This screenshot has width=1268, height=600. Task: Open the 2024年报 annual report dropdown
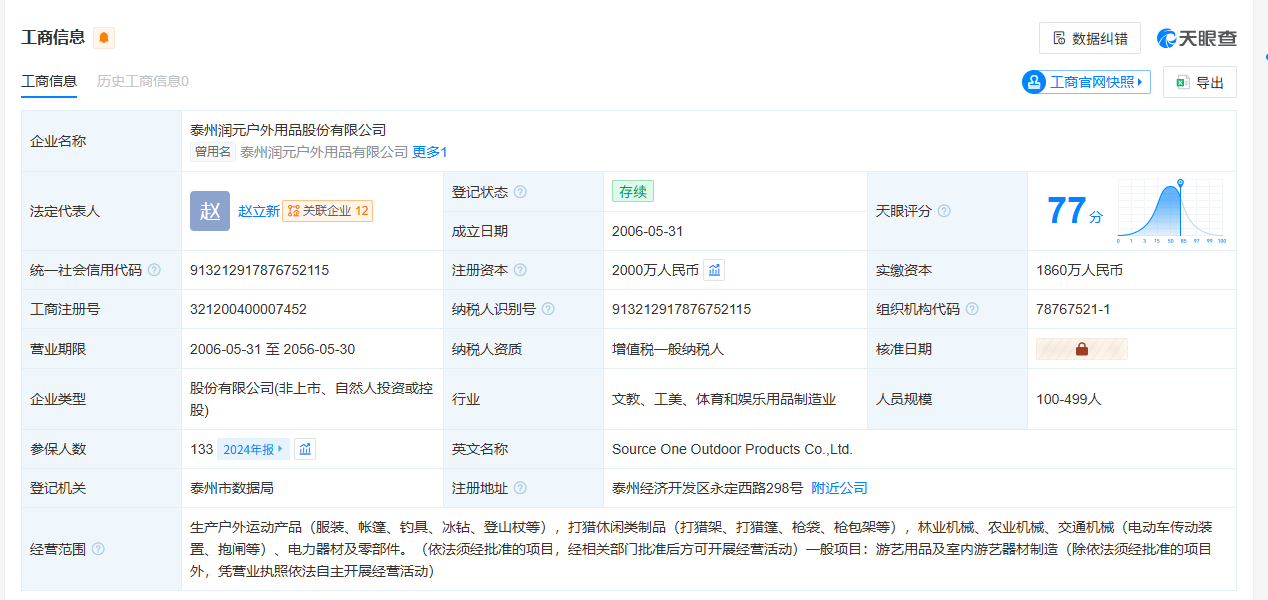coord(253,449)
